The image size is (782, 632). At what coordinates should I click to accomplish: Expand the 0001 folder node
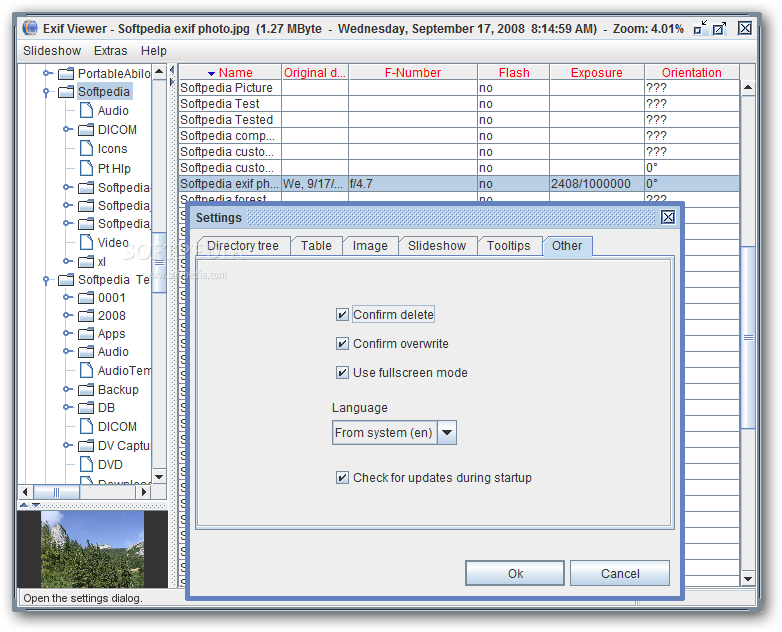67,297
